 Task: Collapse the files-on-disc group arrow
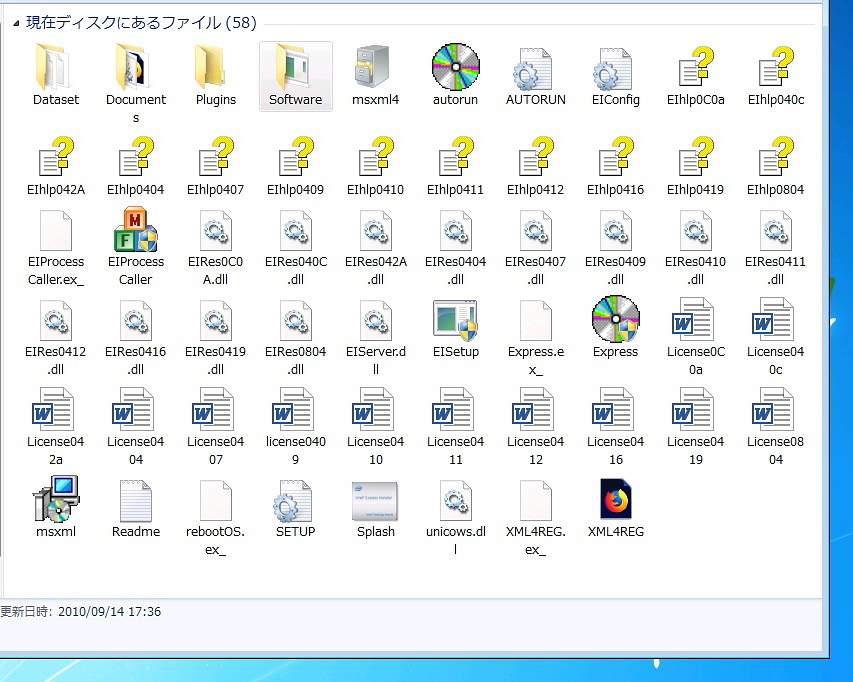click(x=16, y=23)
